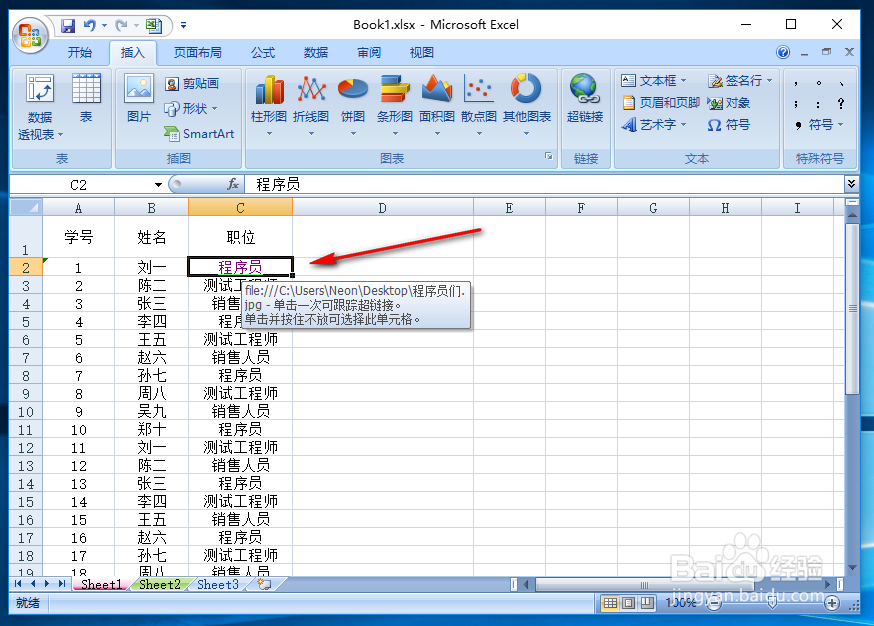Open the 形状 shapes dropdown
The width and height of the screenshot is (874, 626).
pos(196,109)
